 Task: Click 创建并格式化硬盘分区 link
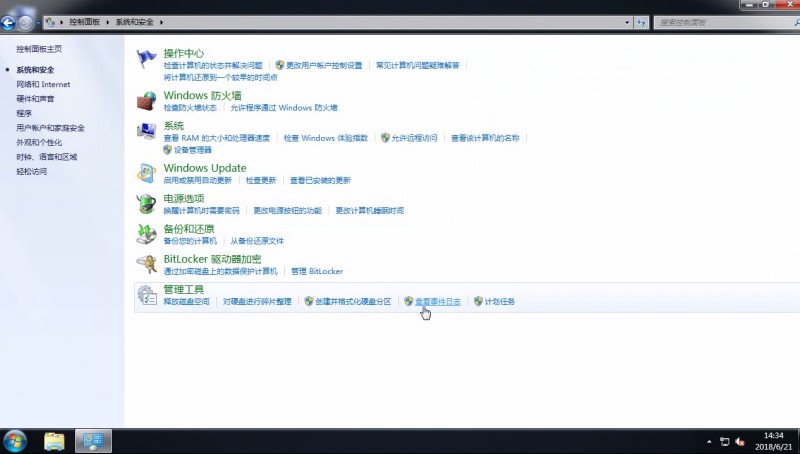tap(353, 301)
